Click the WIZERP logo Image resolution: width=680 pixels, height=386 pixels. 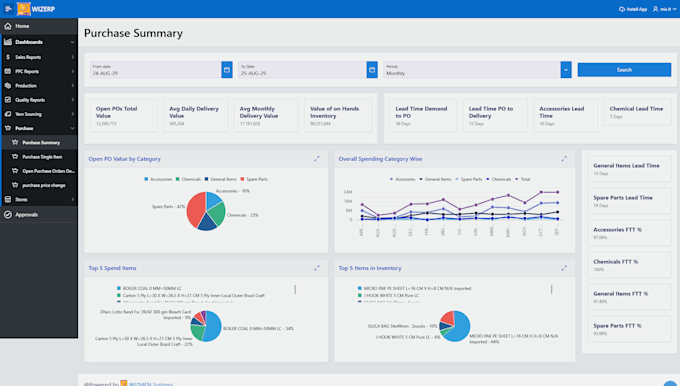(36, 9)
